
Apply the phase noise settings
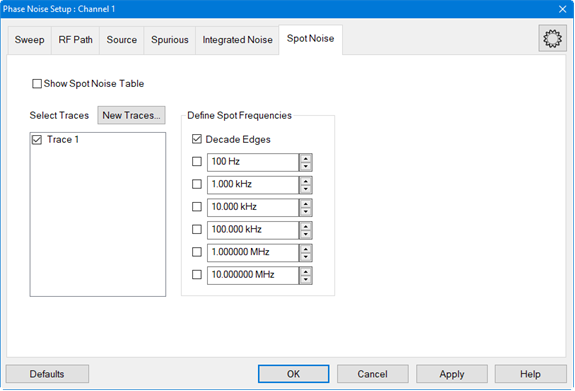452,374
